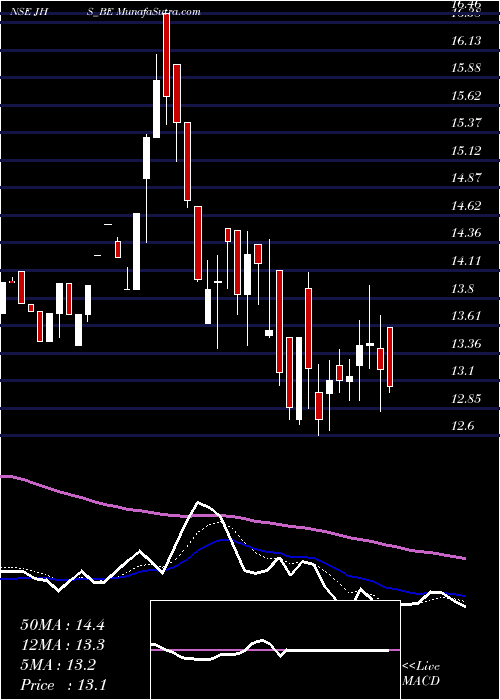Click the tallest red candle at chart peak
The image size is (500, 700).
tap(167, 55)
